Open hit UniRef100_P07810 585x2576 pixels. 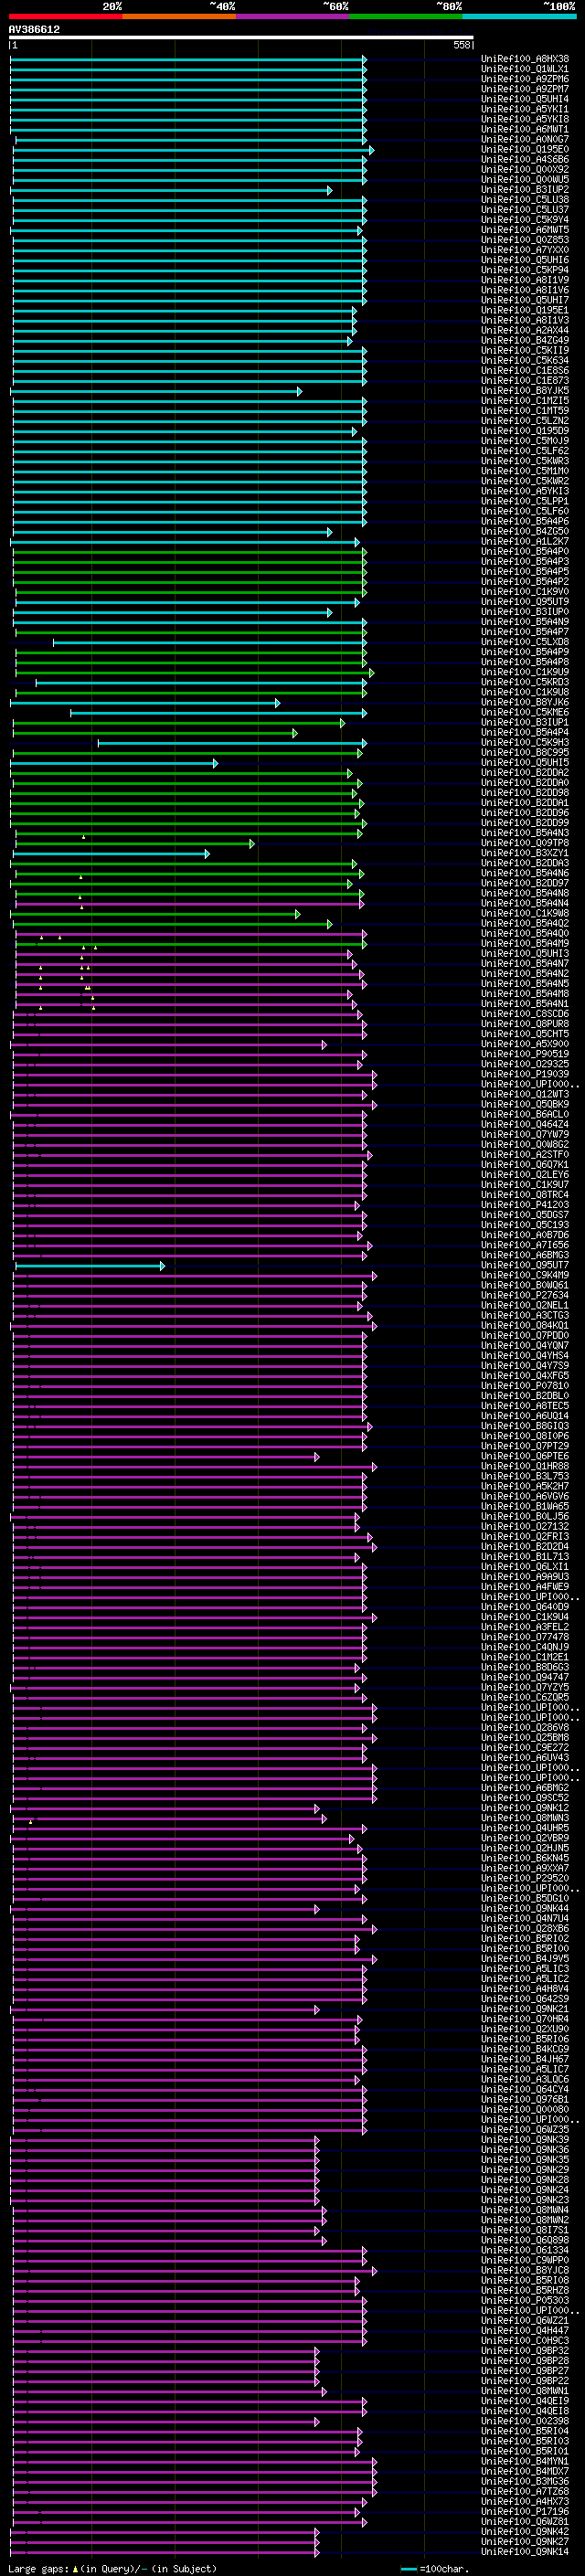[x=525, y=1385]
